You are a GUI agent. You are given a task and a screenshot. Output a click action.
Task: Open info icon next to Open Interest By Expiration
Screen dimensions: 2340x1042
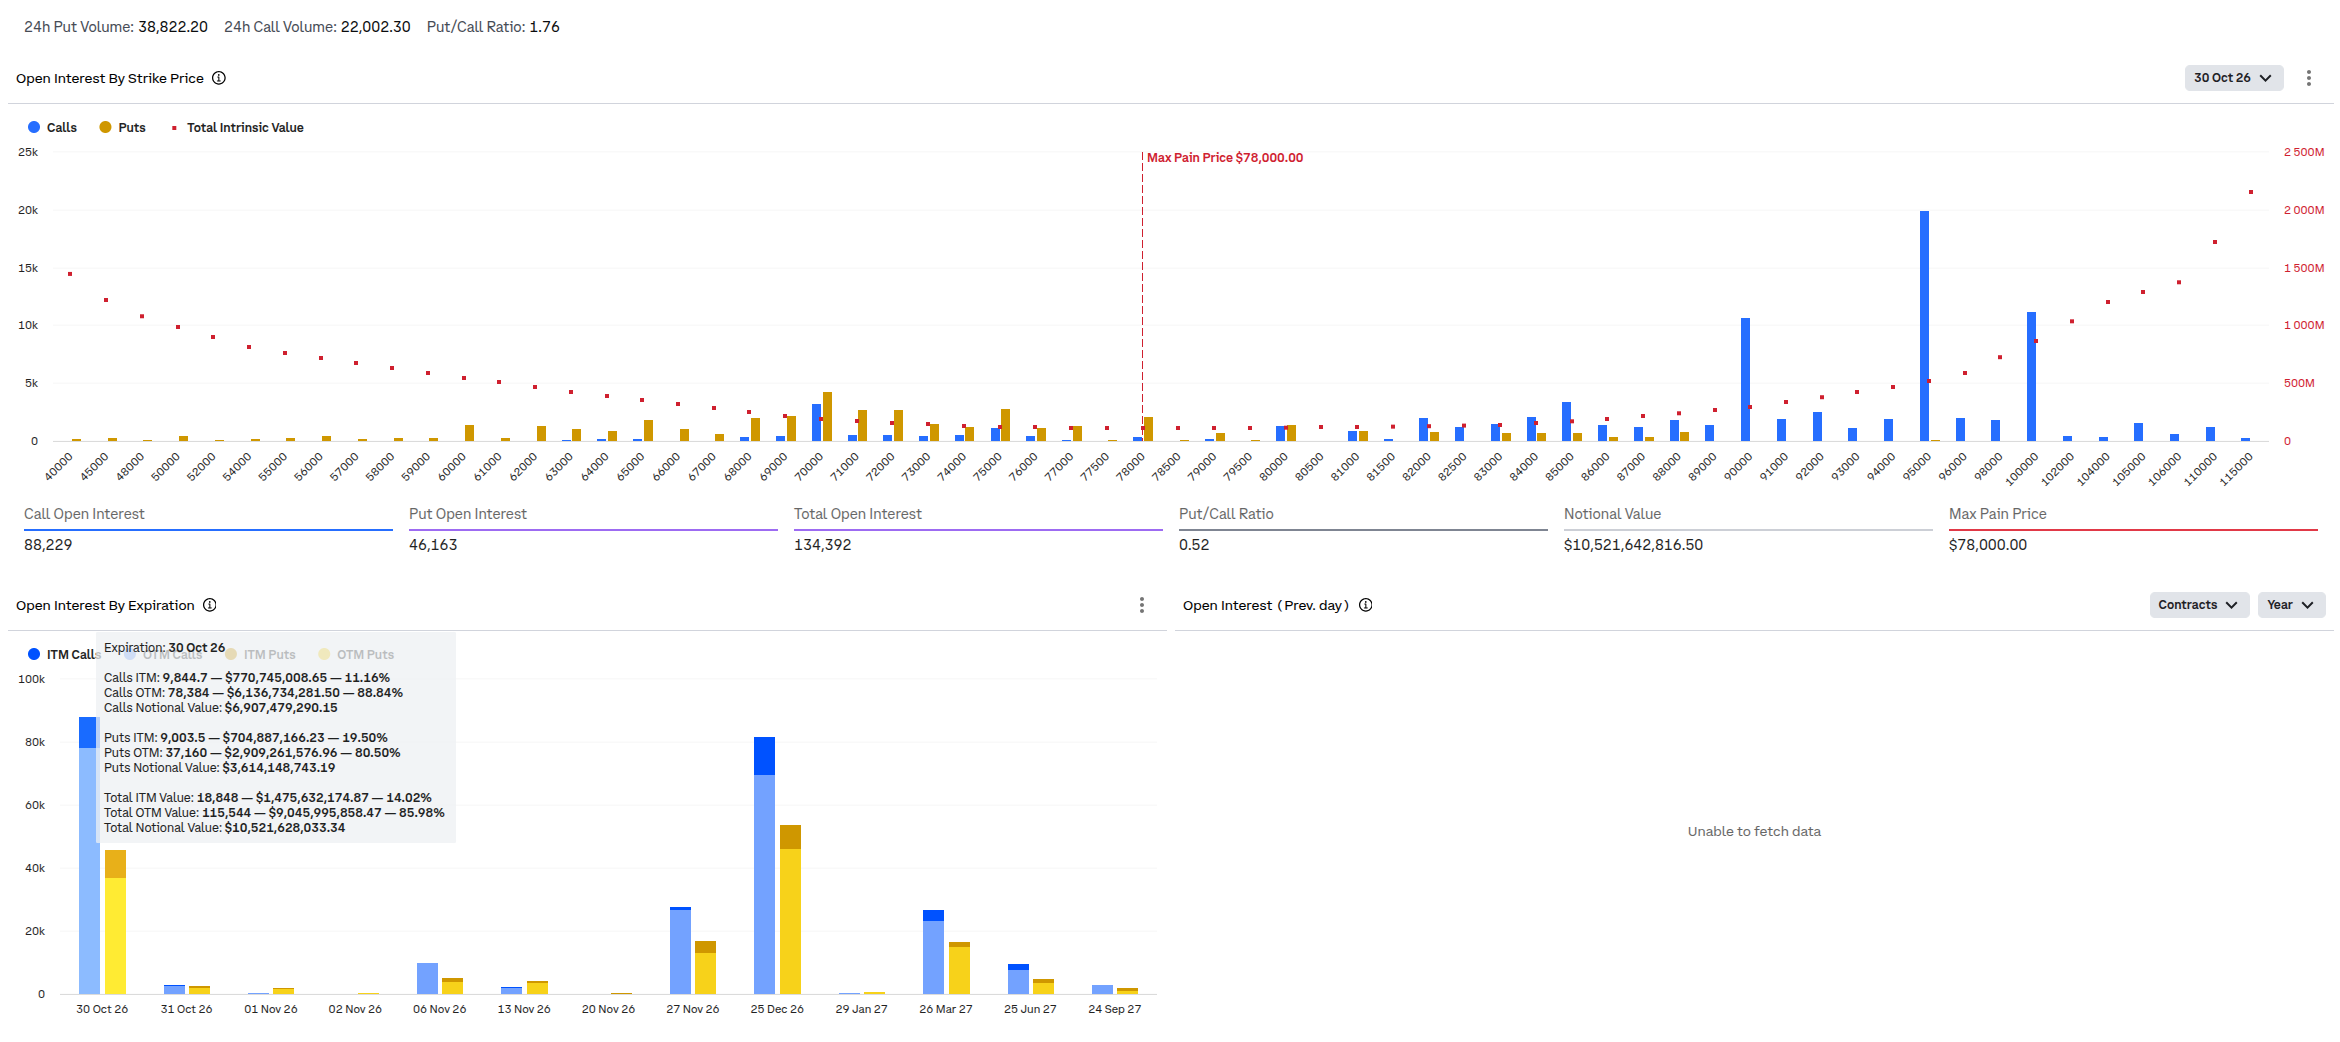pos(210,605)
